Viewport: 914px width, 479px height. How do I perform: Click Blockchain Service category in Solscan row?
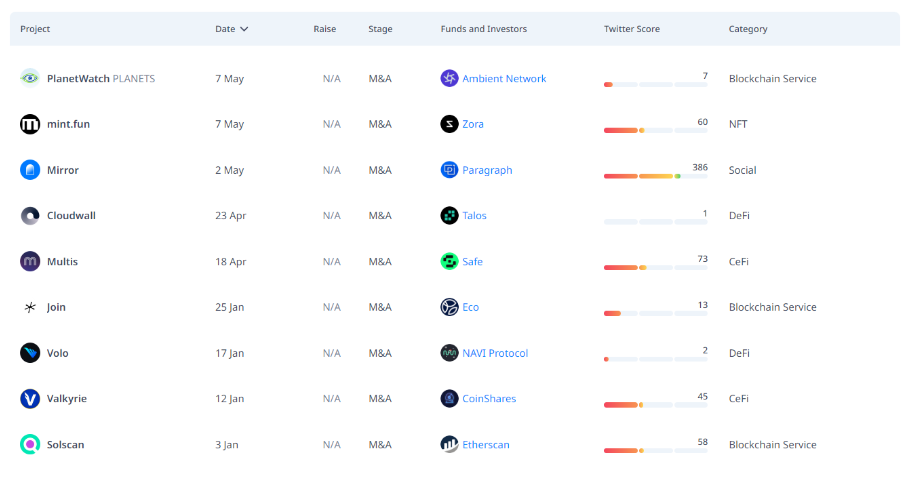(772, 445)
